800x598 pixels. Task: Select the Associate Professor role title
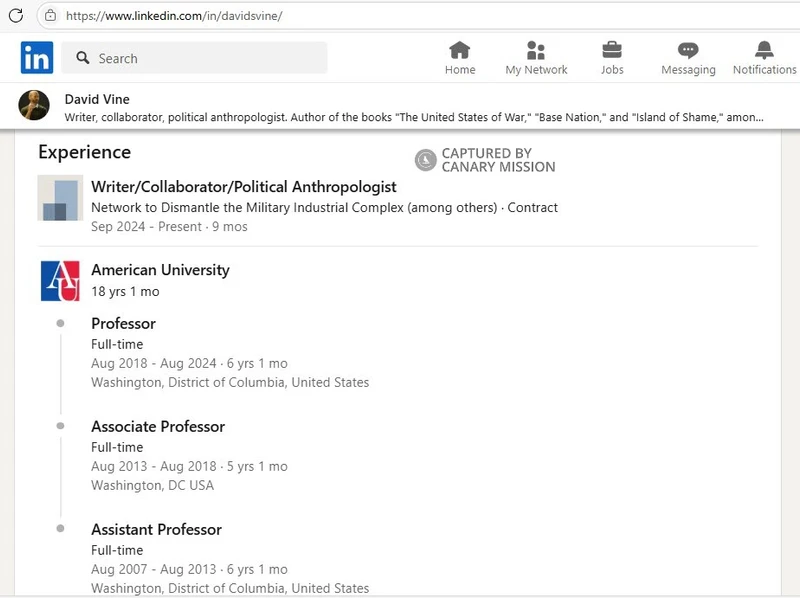pos(158,427)
